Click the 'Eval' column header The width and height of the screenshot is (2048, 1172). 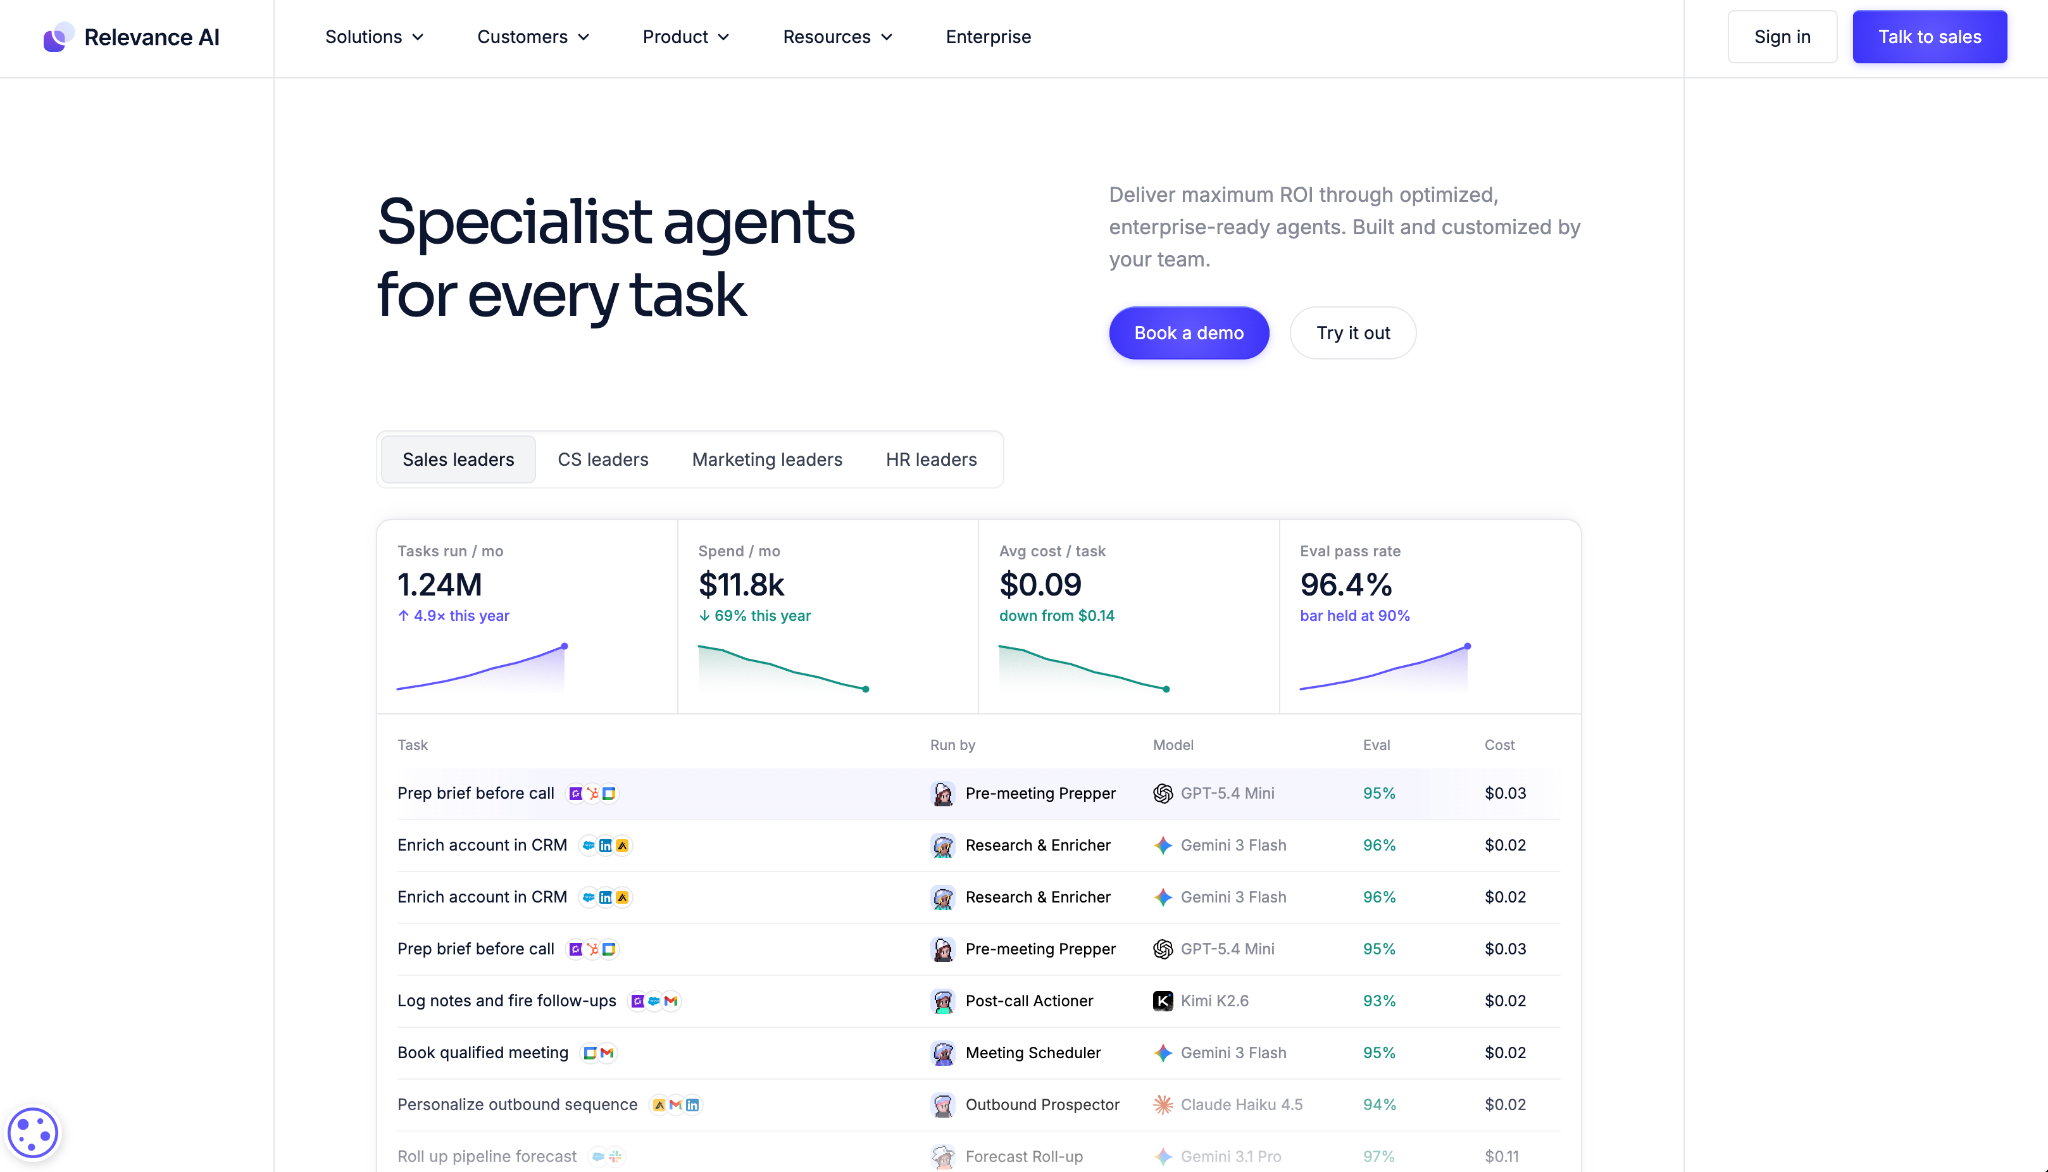(1377, 745)
